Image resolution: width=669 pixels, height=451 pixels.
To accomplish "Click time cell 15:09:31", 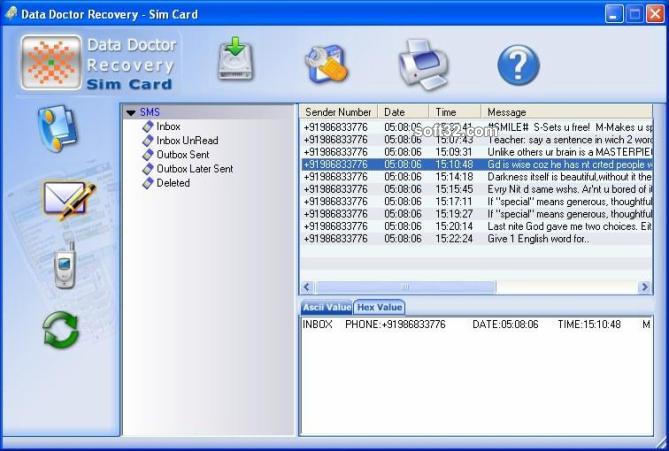I will point(454,152).
